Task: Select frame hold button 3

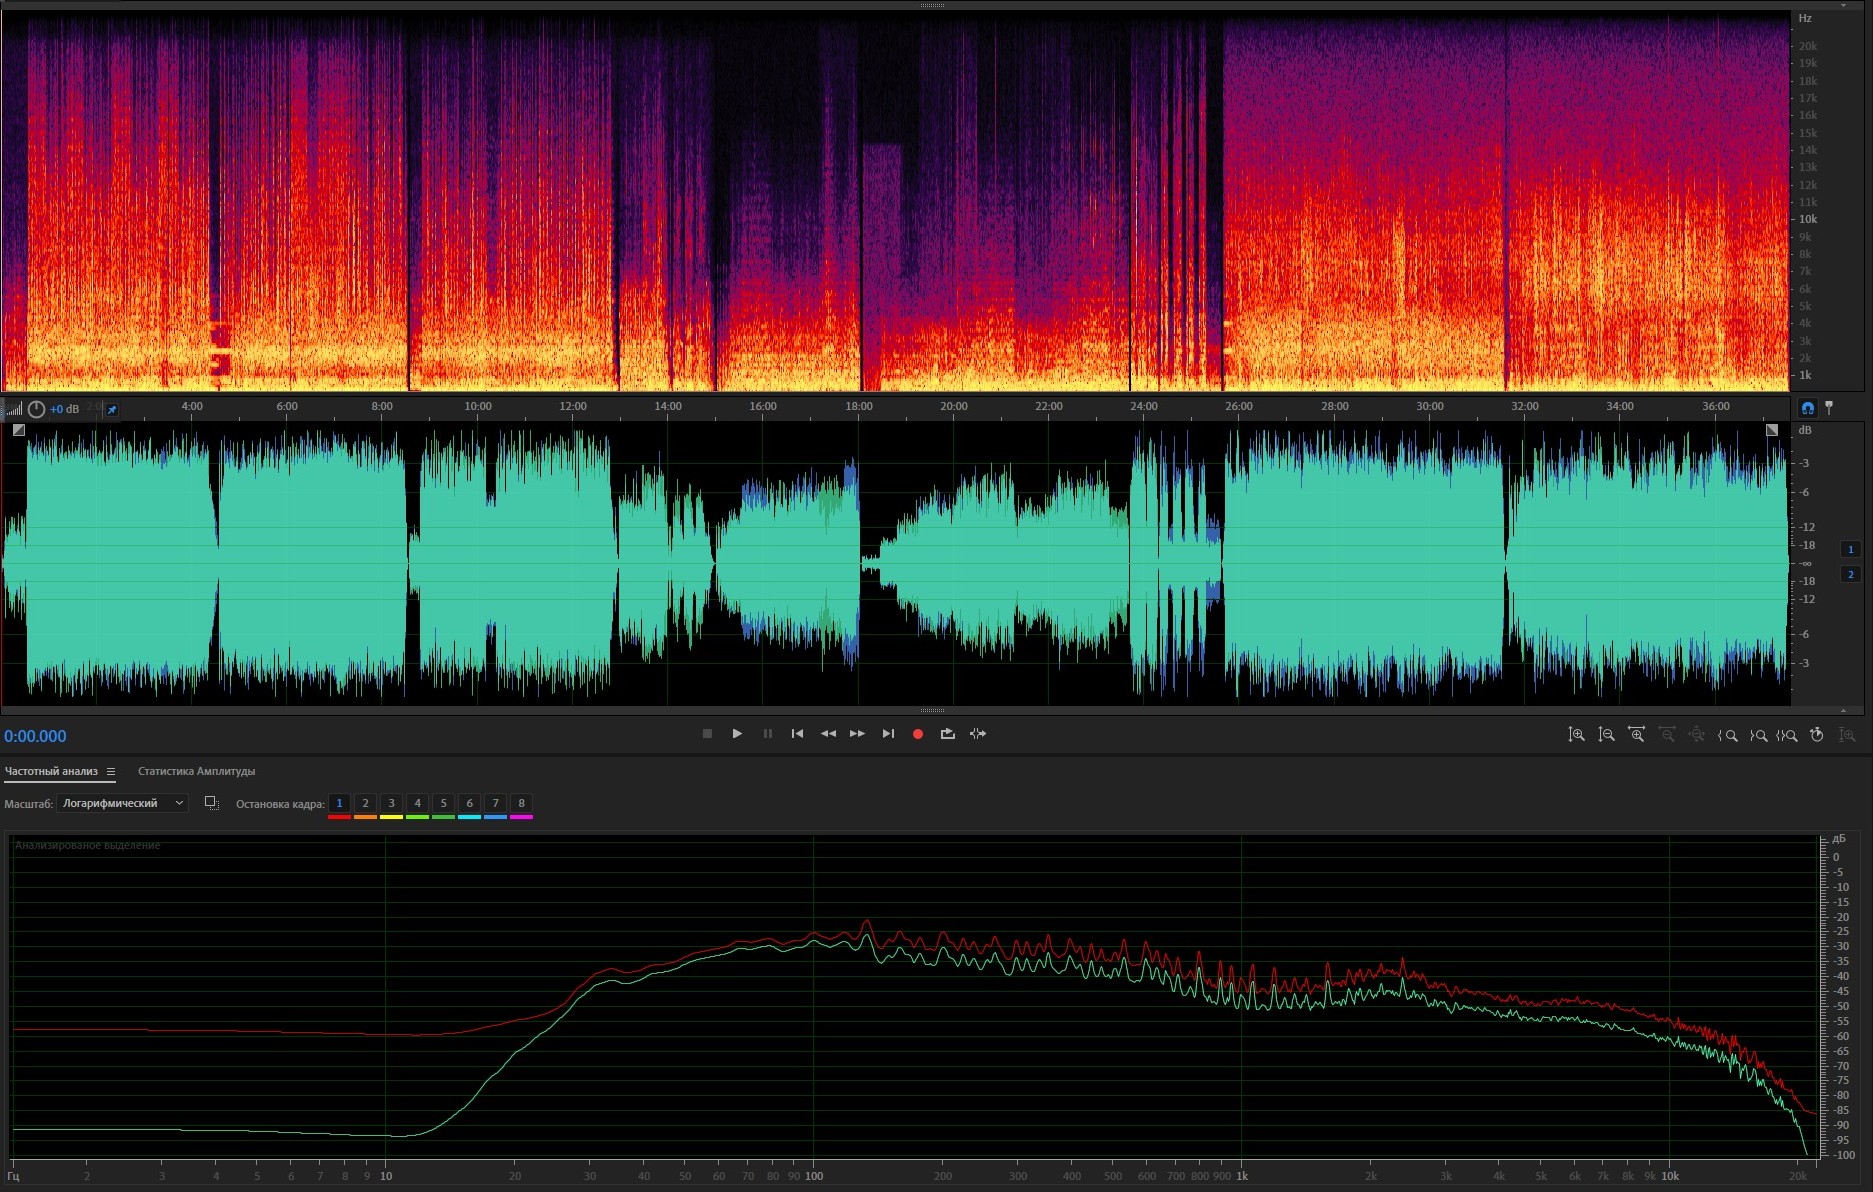Action: 391,803
